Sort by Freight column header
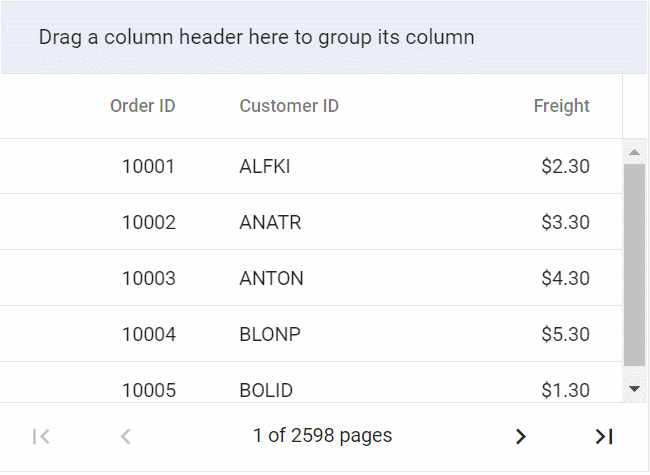Viewport: 650px width, 475px height. [561, 106]
